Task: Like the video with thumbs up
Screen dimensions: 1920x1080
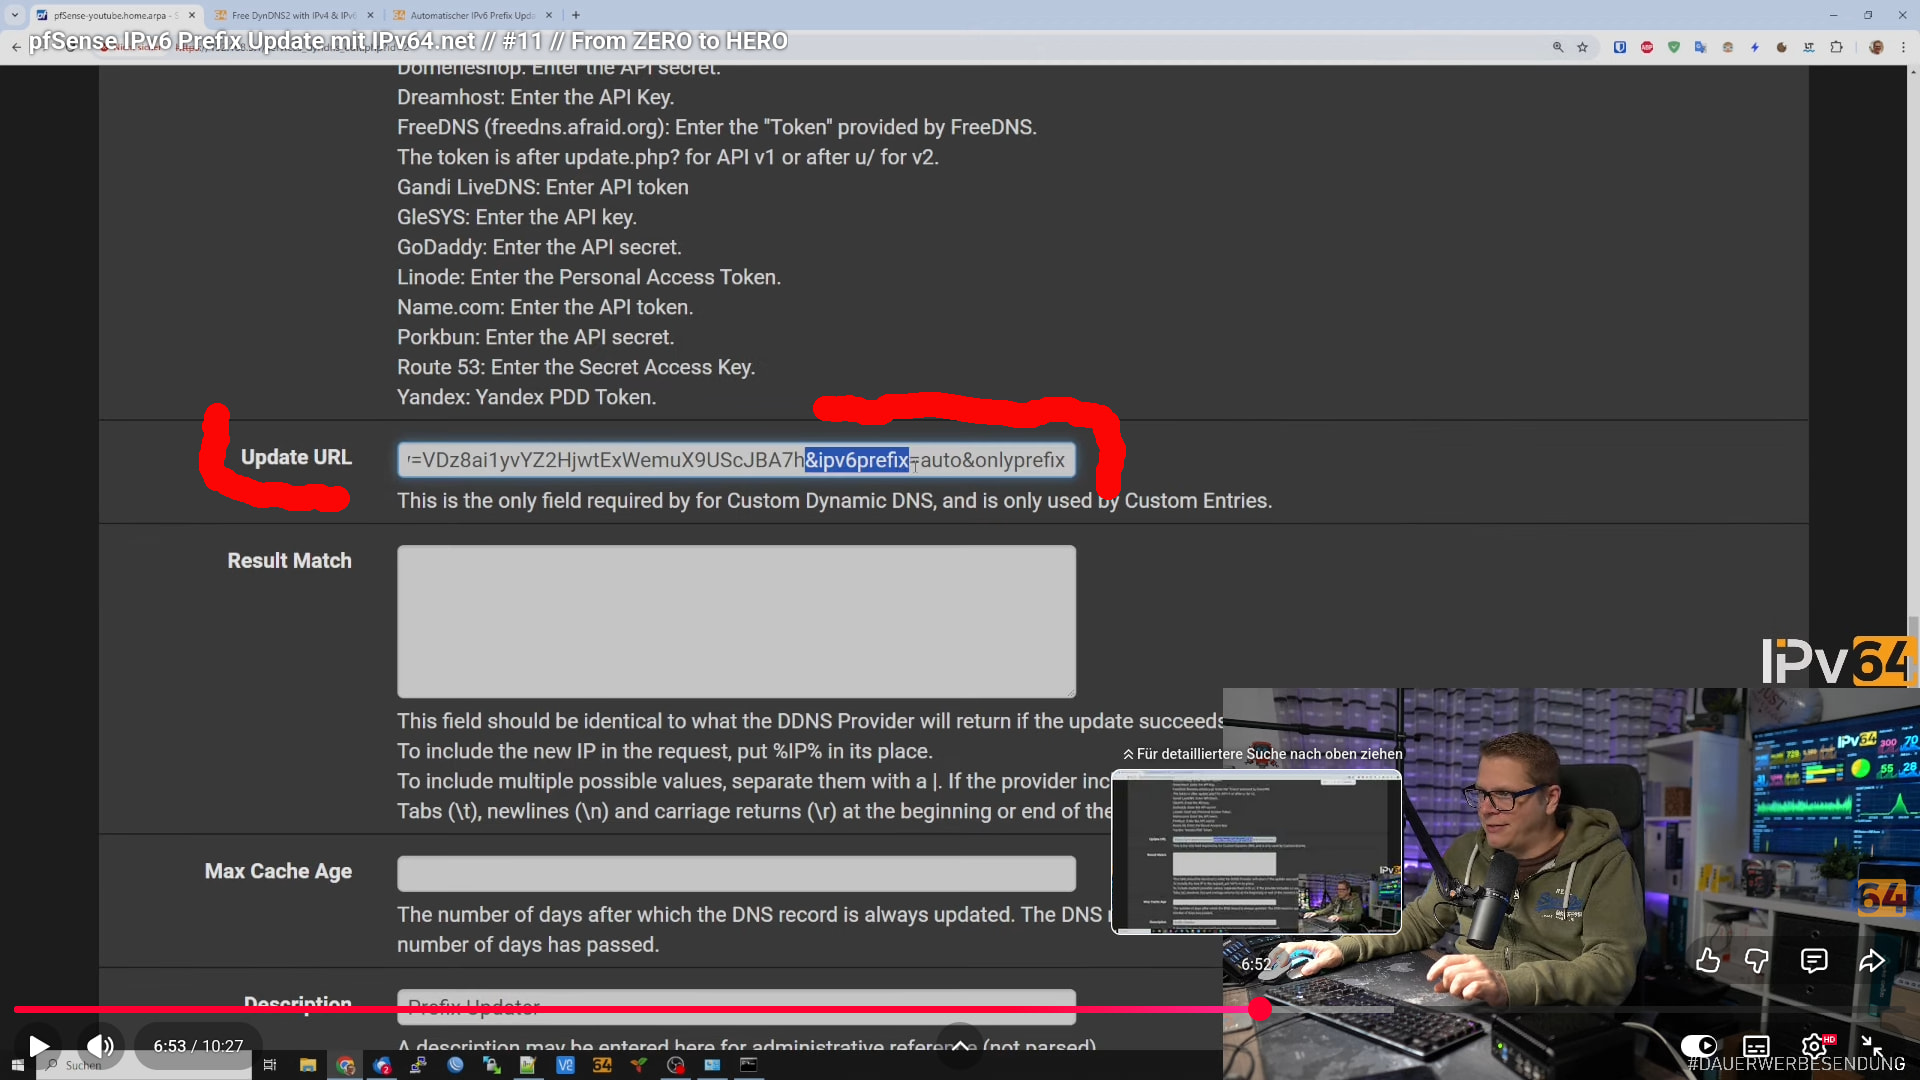Action: point(1708,961)
